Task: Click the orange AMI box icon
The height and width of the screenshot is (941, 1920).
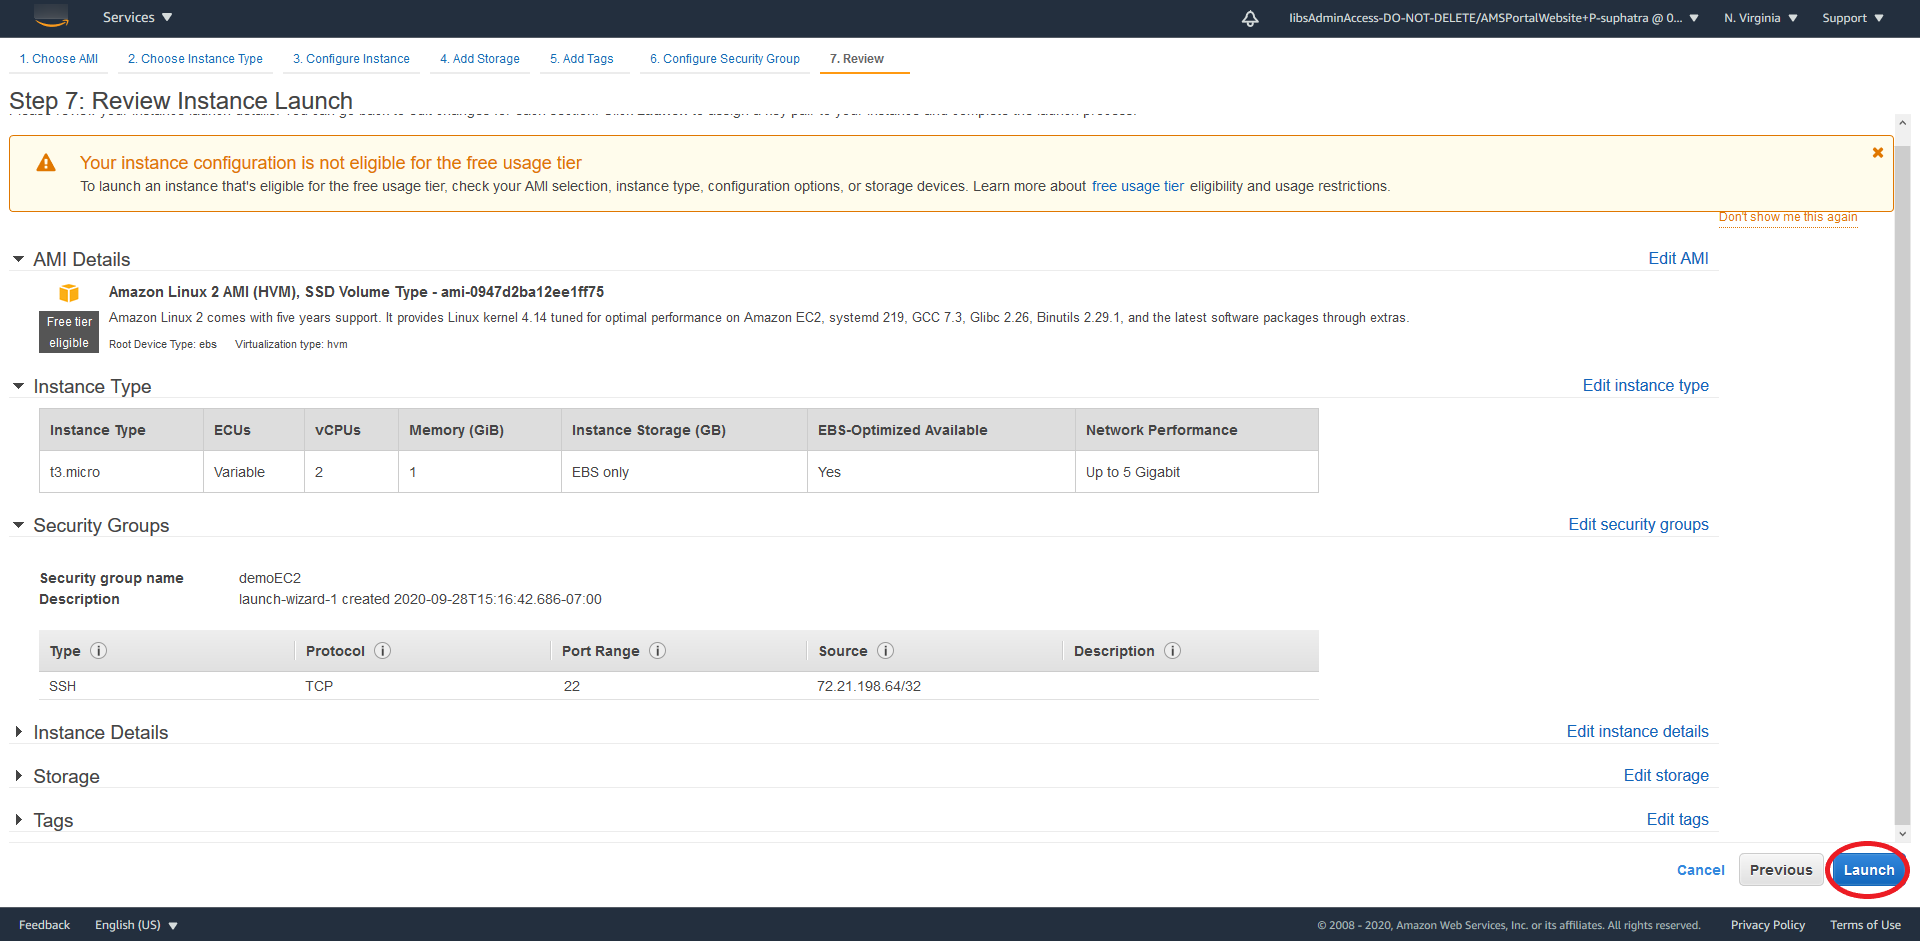Action: pos(69,293)
